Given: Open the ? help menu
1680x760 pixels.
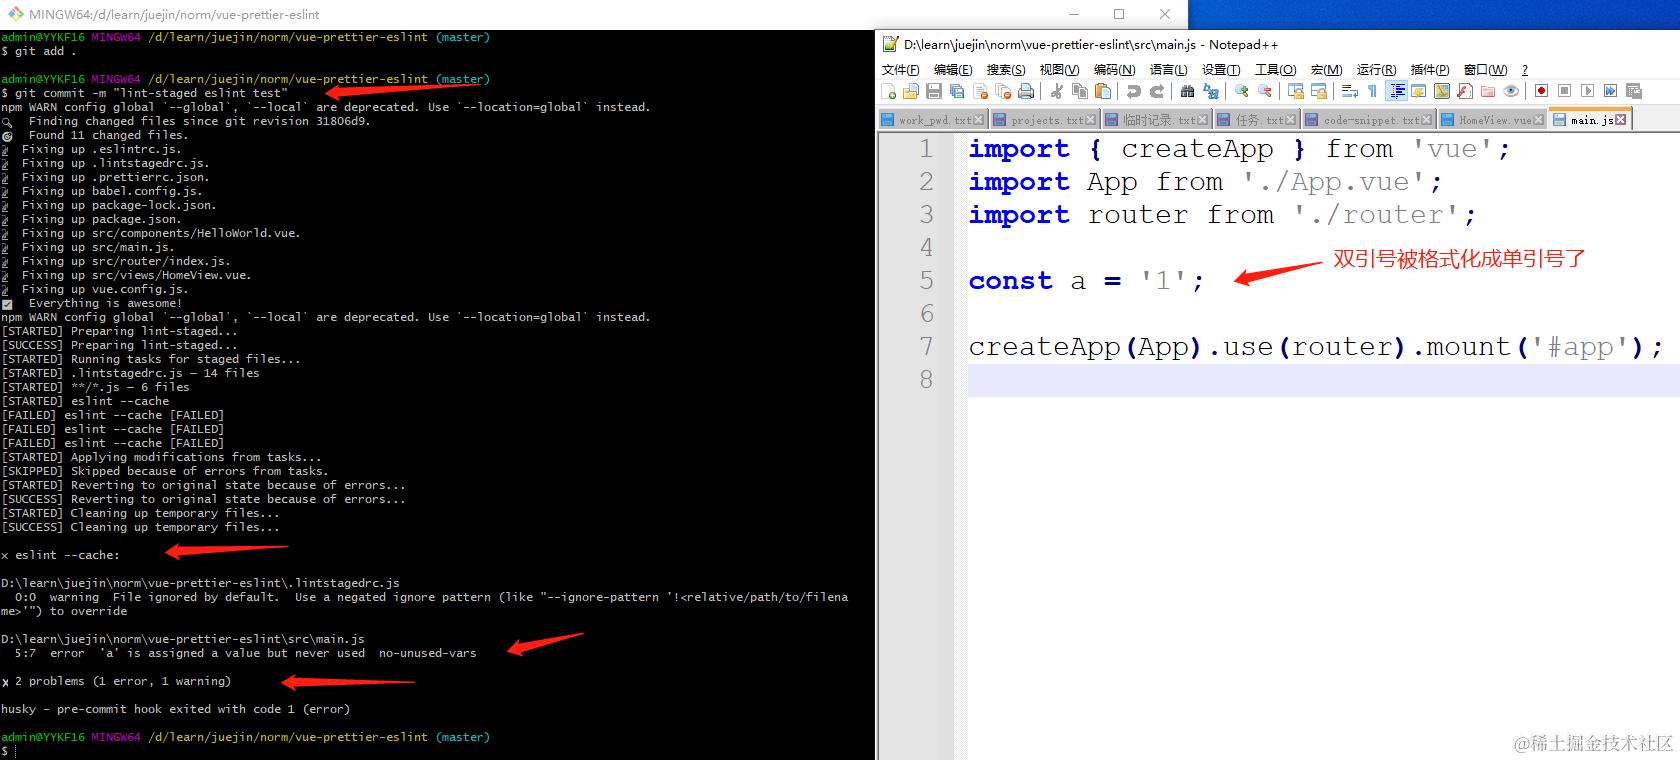Looking at the screenshot, I should click(1525, 69).
